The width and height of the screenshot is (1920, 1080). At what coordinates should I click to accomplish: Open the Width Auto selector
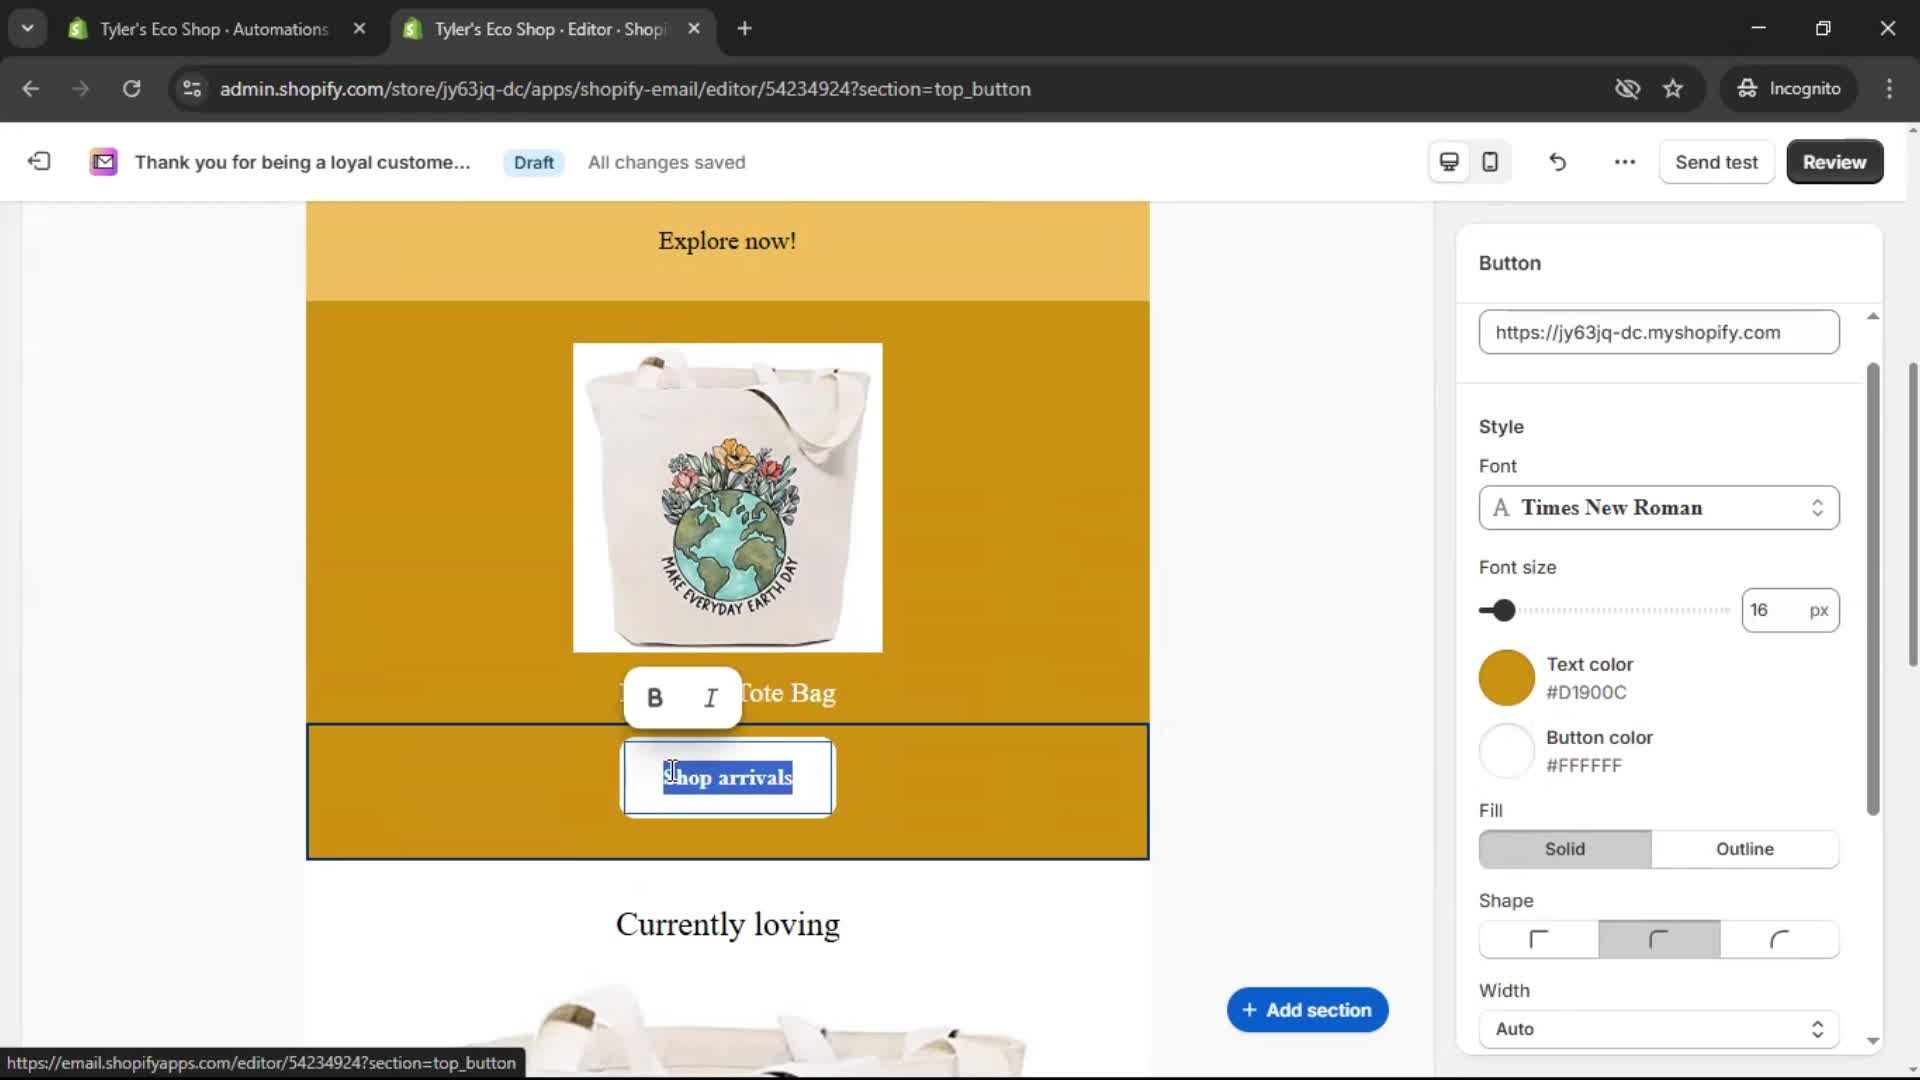coord(1657,1029)
